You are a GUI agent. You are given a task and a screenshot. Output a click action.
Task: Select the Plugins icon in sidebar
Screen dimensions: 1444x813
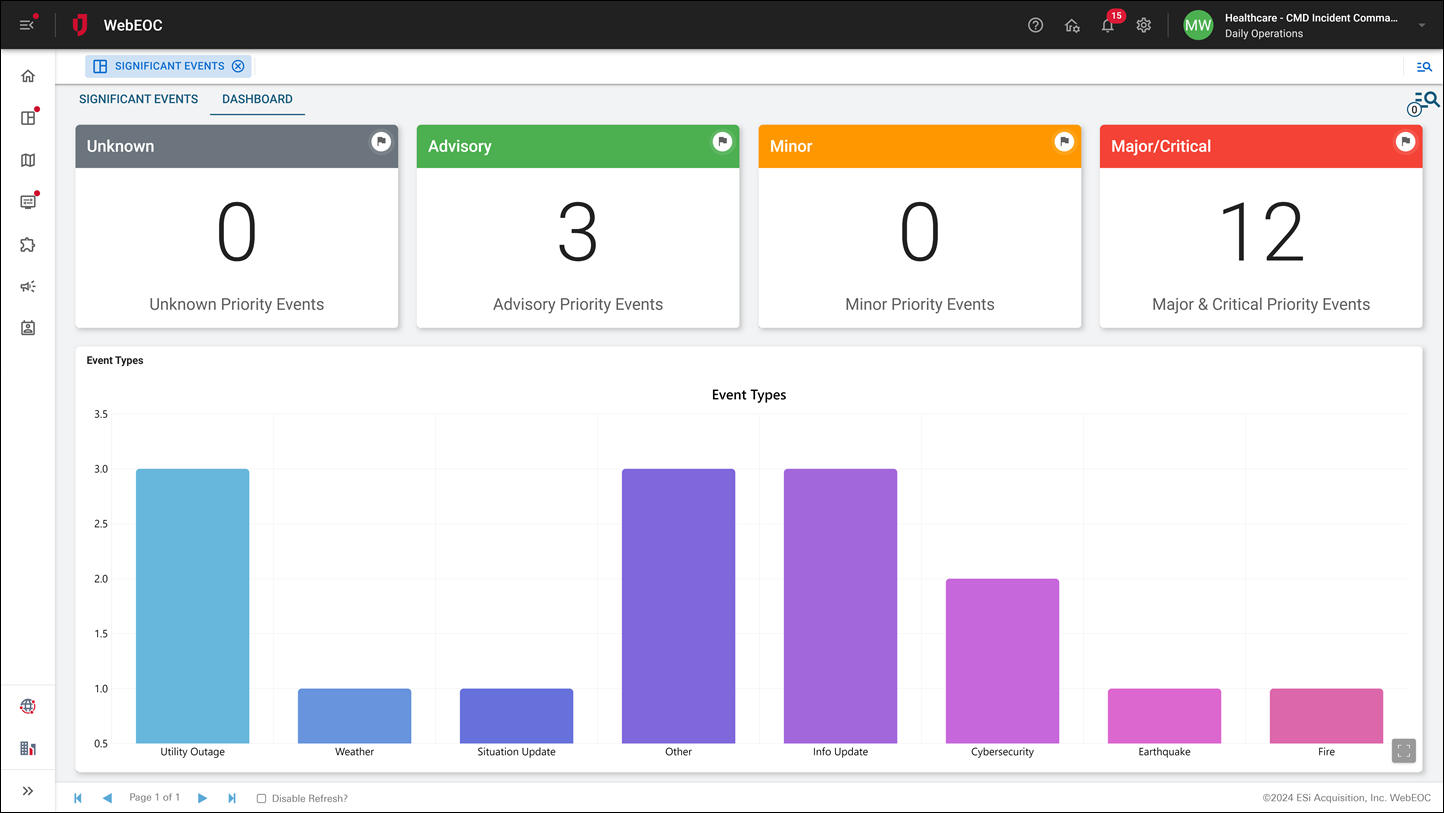(x=28, y=244)
